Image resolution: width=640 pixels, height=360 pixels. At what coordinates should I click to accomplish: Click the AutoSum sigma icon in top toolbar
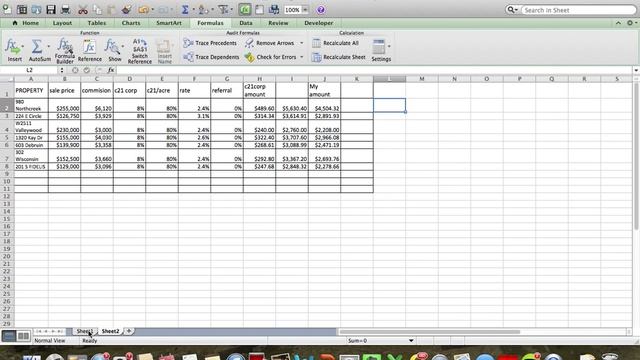[185, 9]
